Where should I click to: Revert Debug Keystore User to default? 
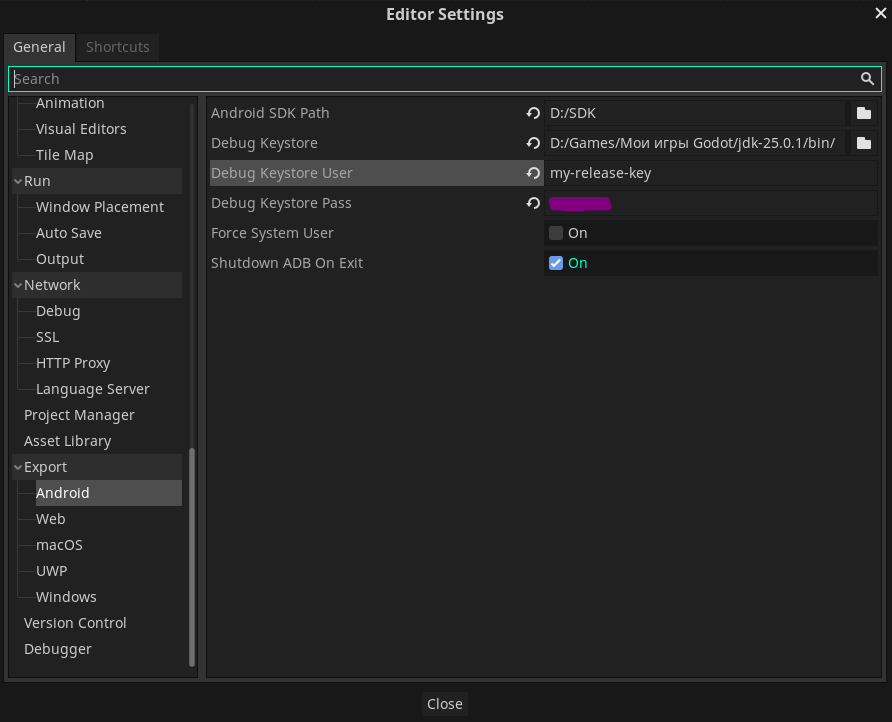[533, 174]
